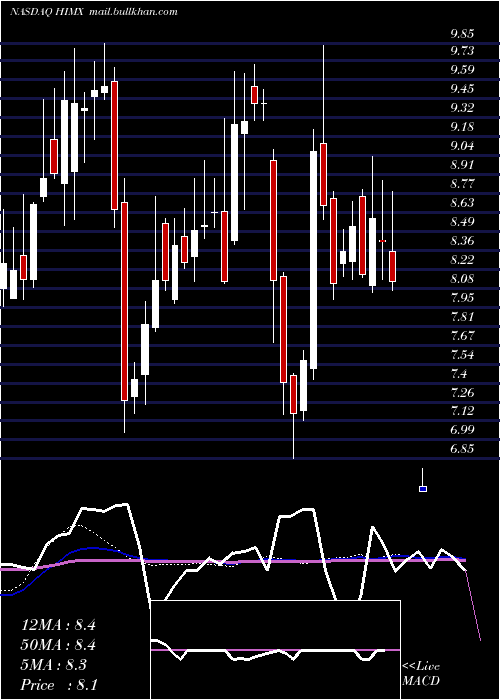Click the 8.63 axis value
This screenshot has width=500, height=700.
[x=462, y=203]
